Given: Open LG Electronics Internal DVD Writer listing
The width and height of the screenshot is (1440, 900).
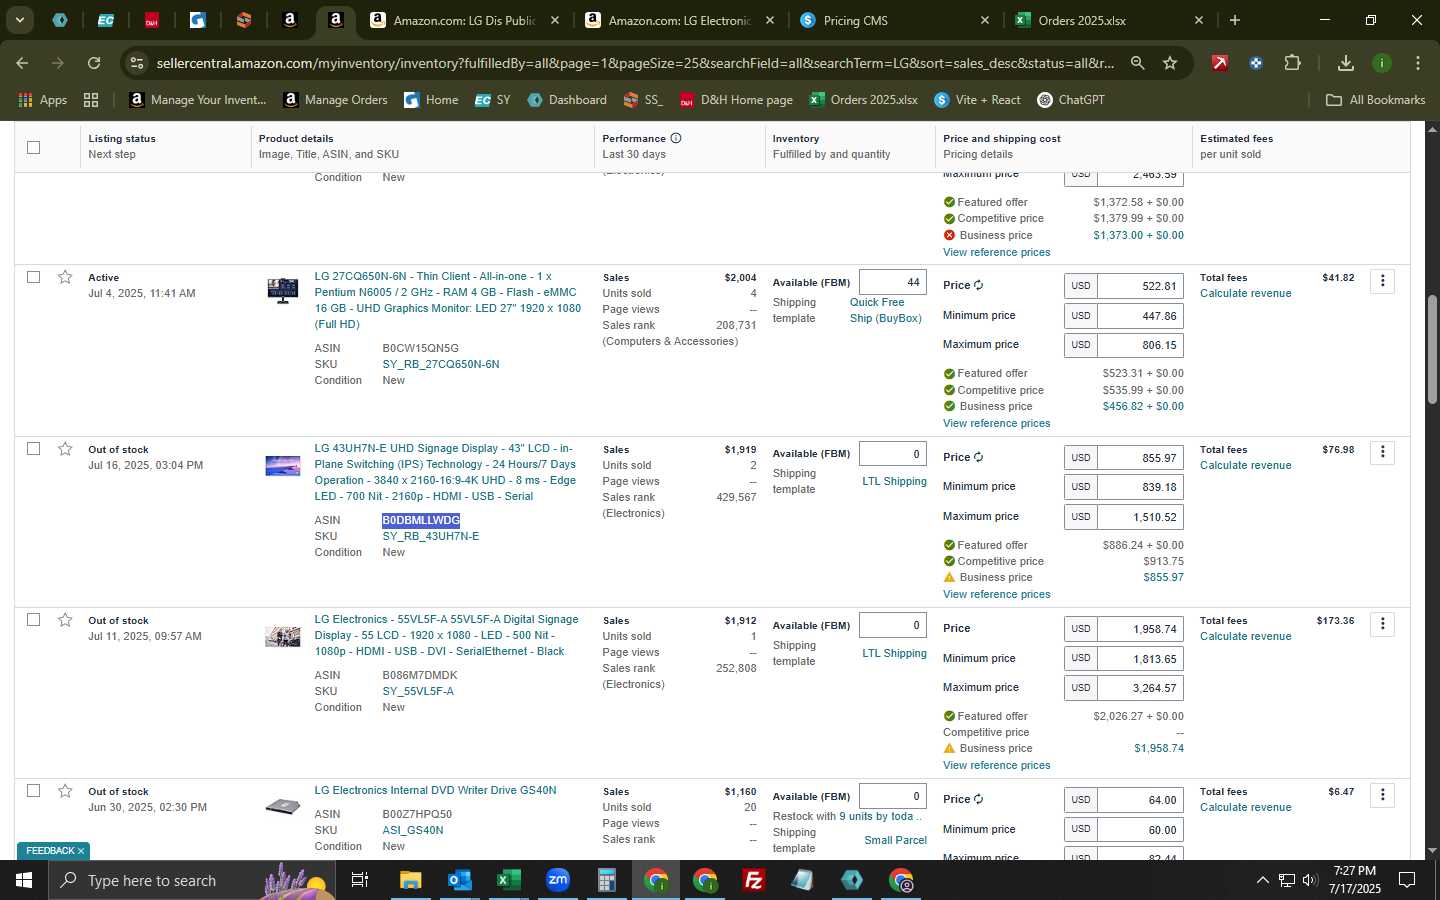Looking at the screenshot, I should [435, 790].
